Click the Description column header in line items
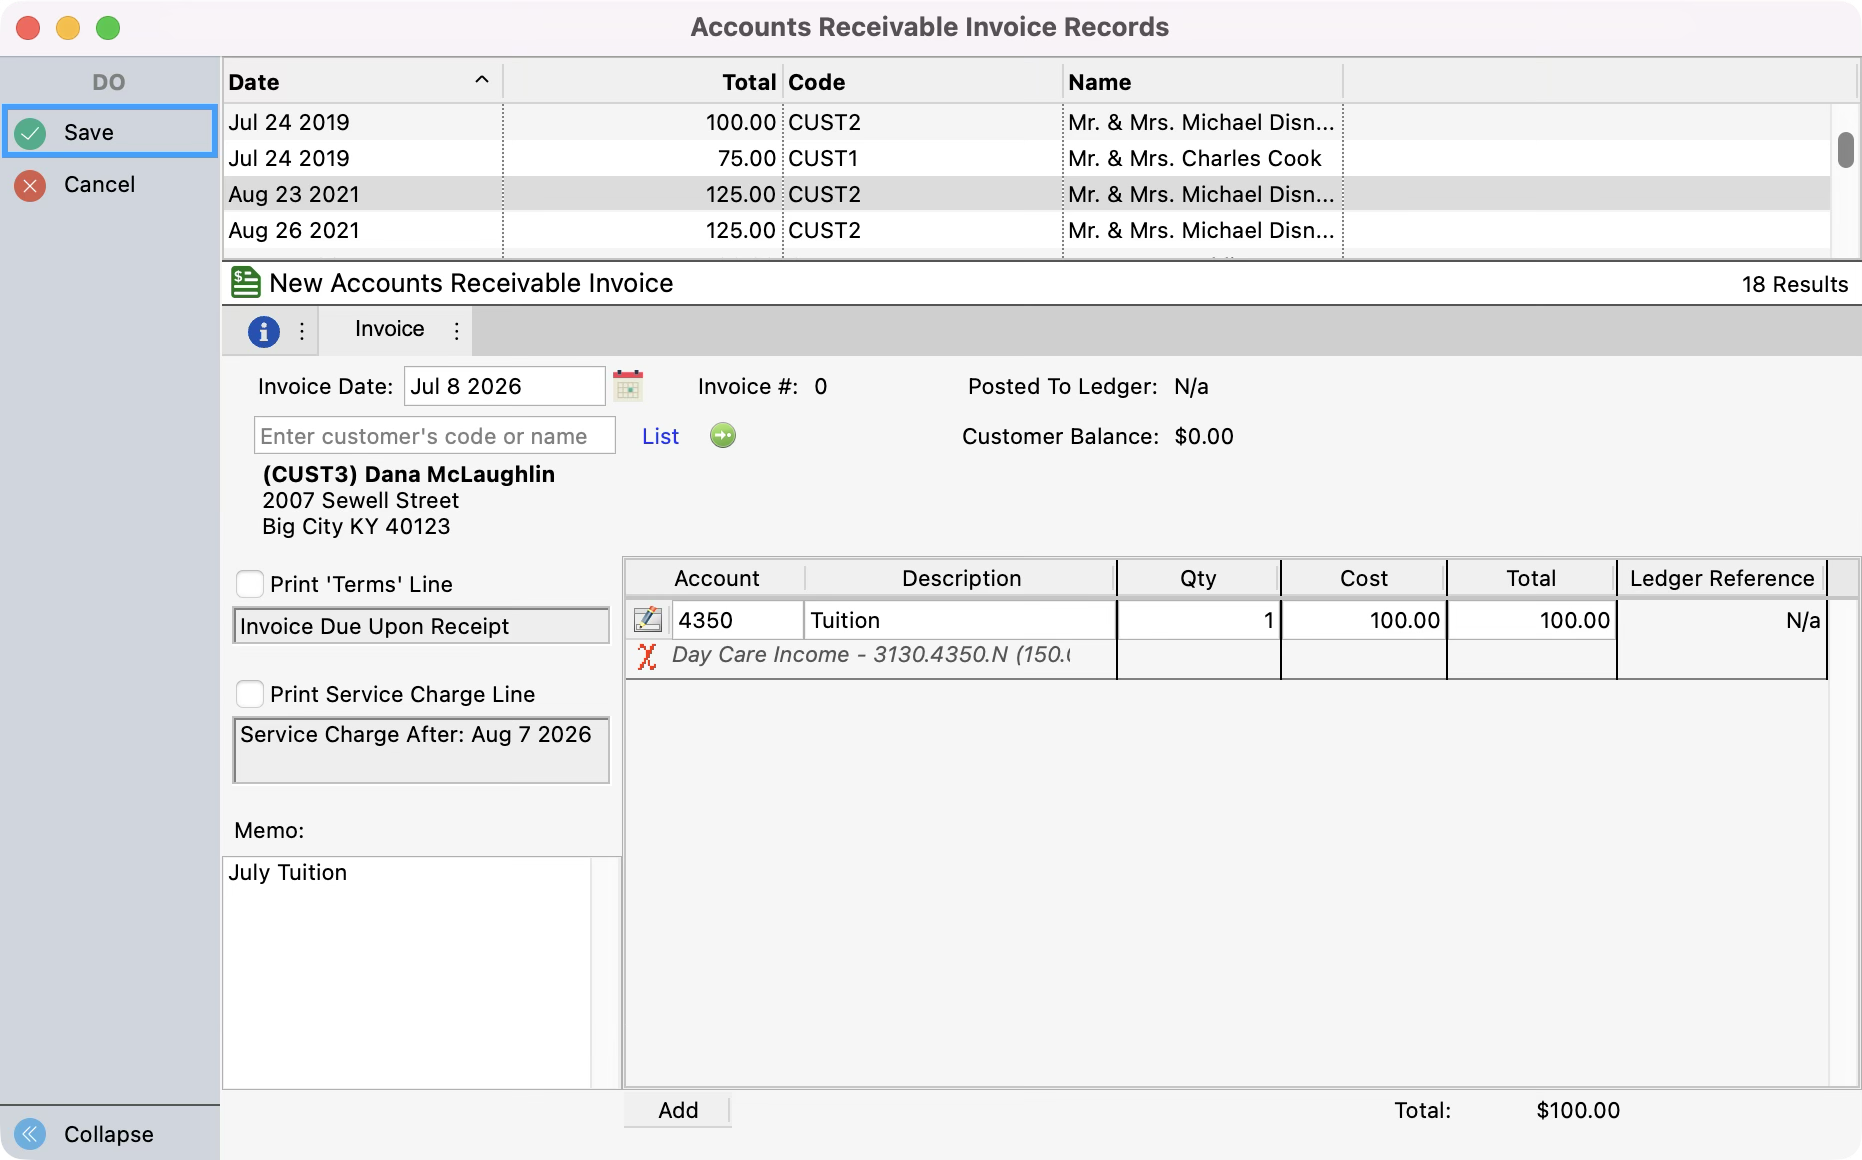The width and height of the screenshot is (1862, 1160). tap(961, 578)
